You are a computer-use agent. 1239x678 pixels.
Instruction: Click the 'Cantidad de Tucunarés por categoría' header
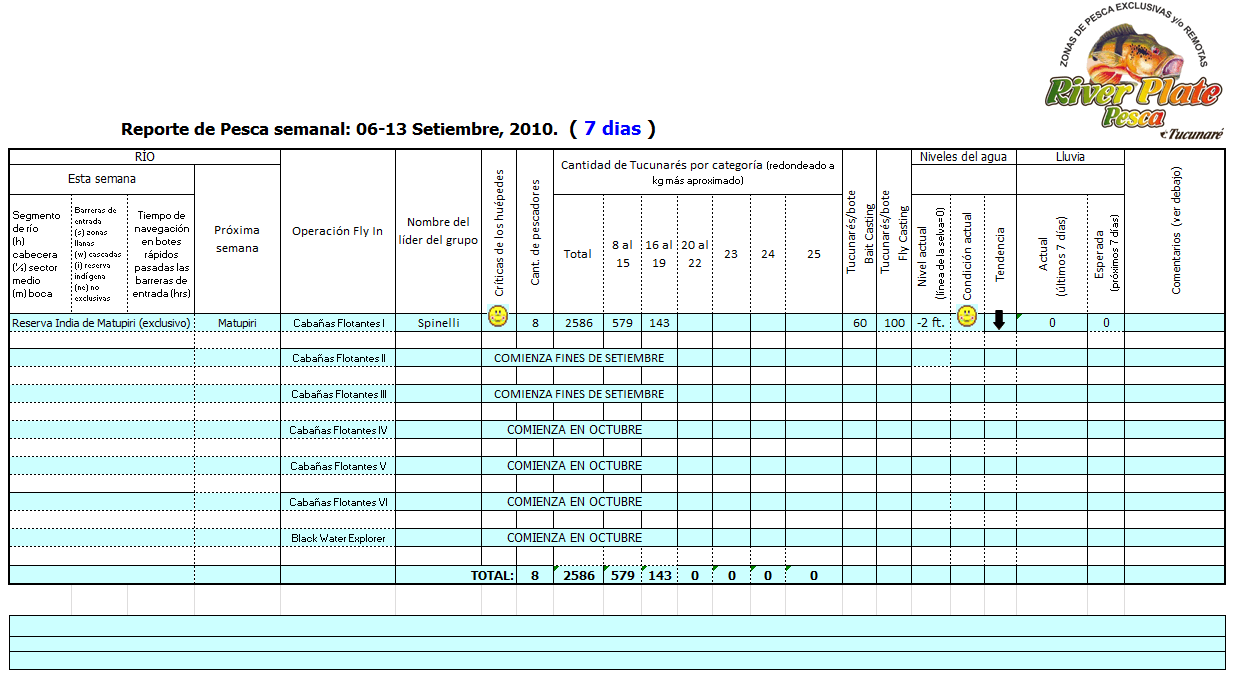point(698,172)
